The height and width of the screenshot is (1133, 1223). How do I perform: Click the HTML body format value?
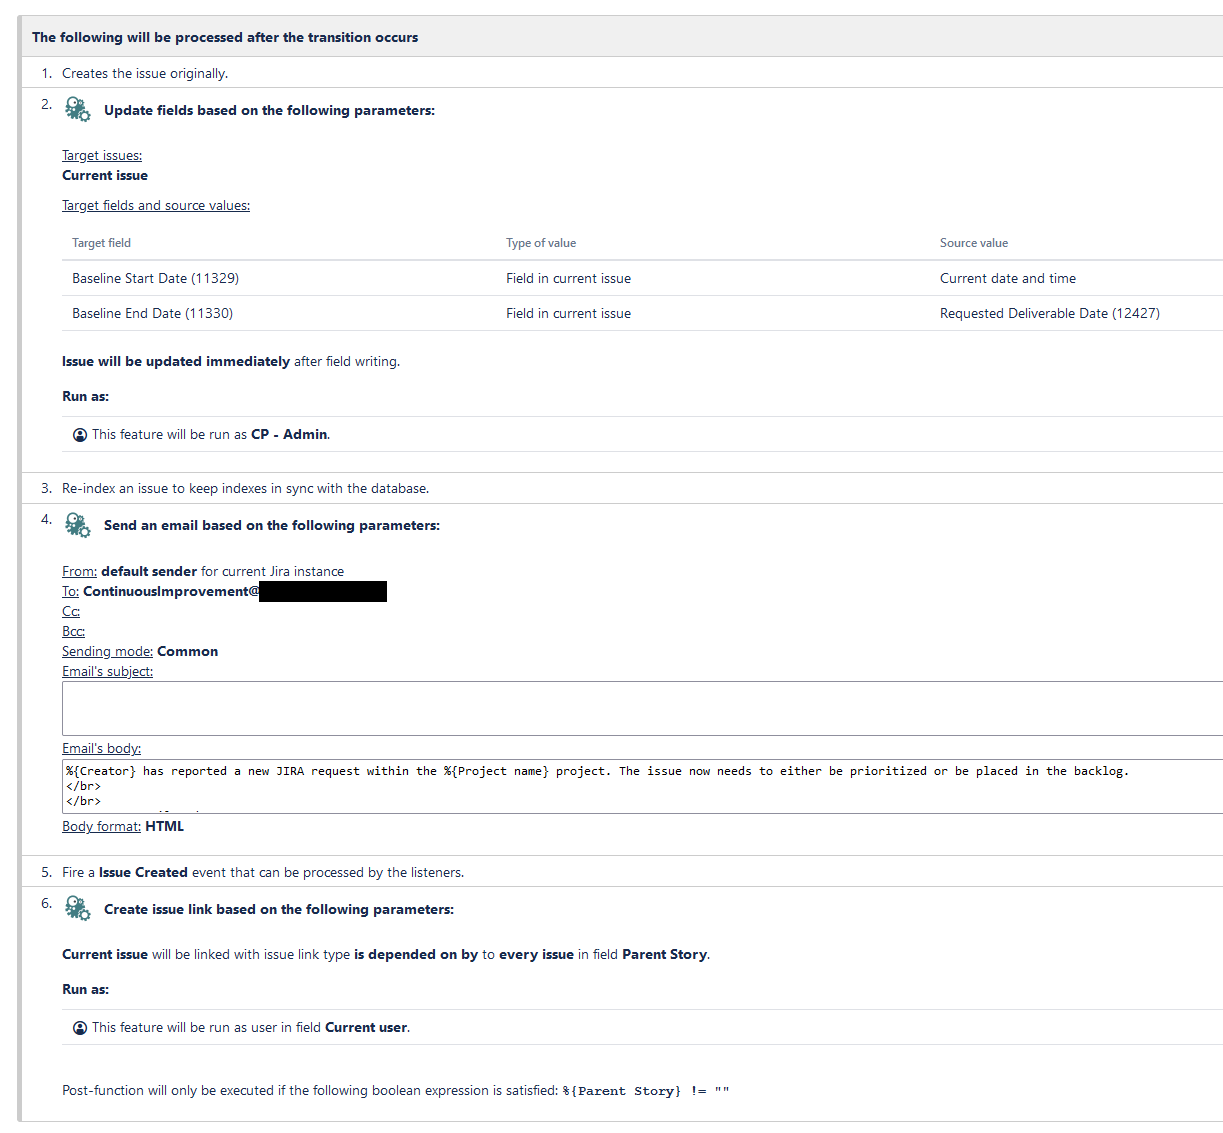click(165, 826)
